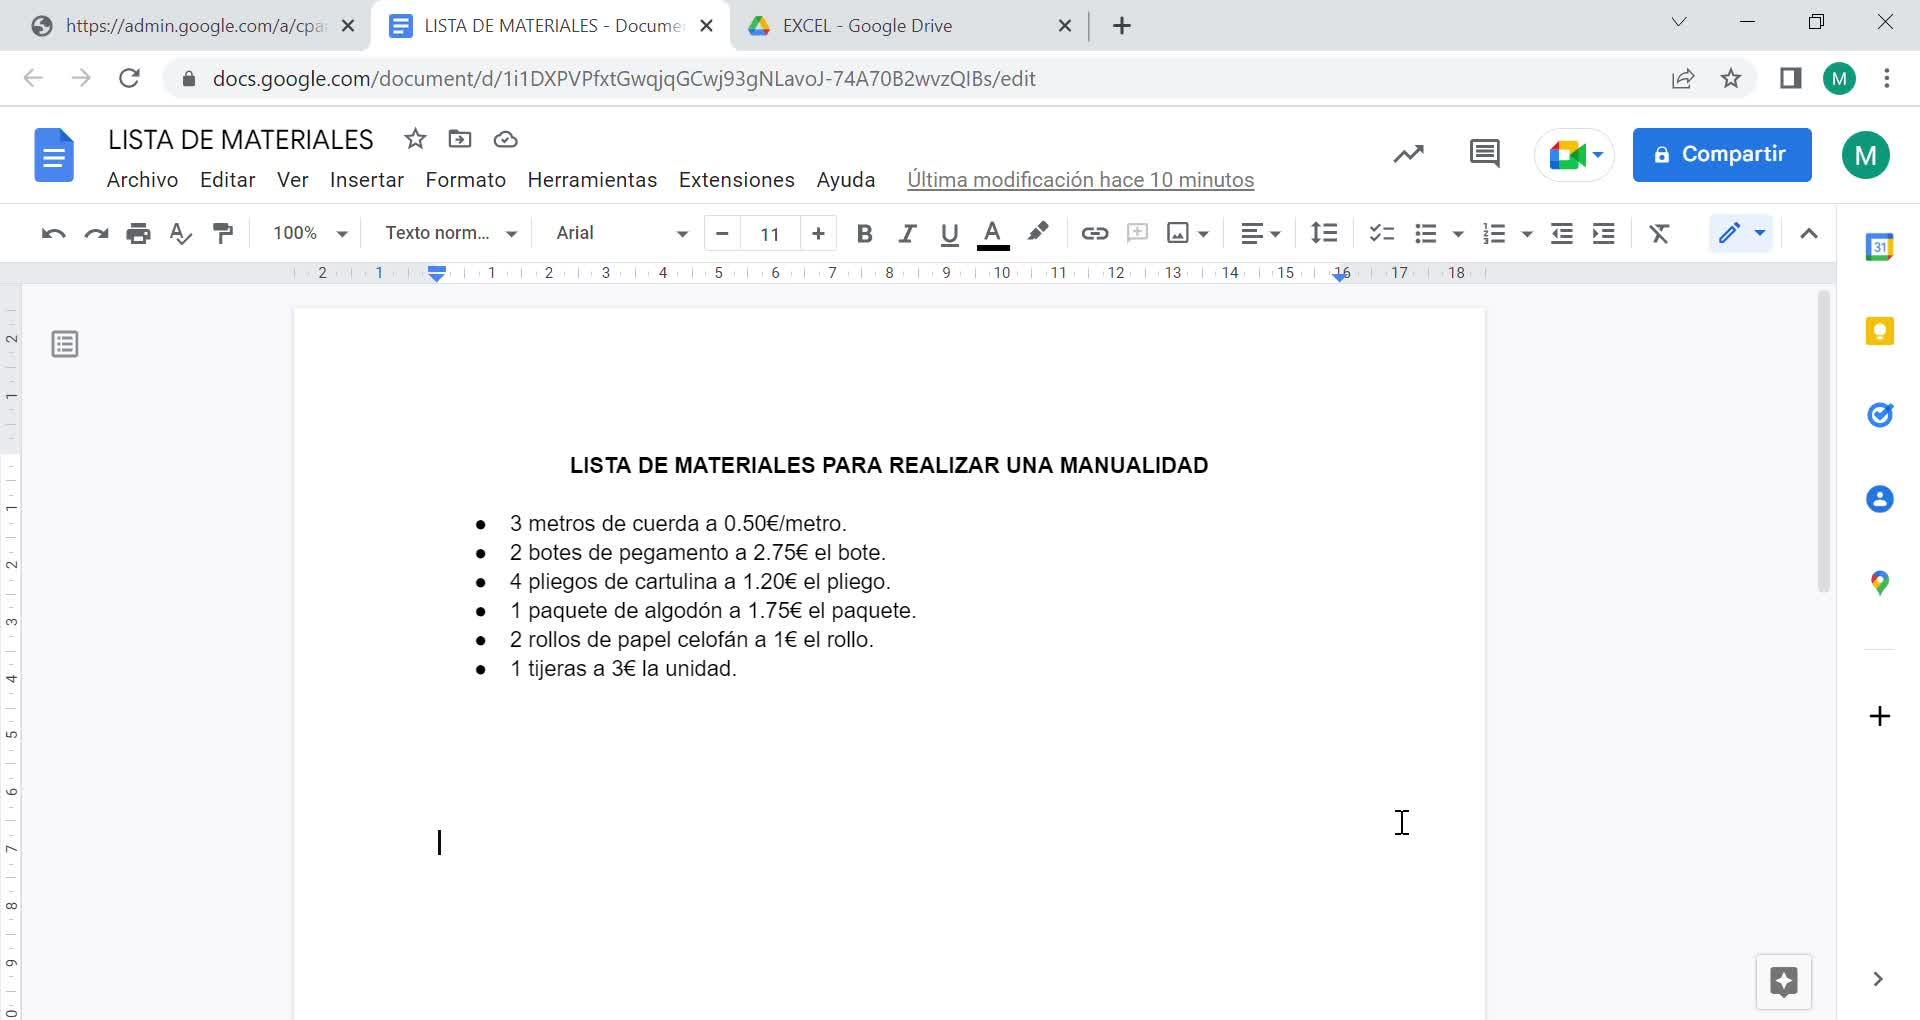The width and height of the screenshot is (1920, 1020).
Task: Toggle underline formatting
Action: tap(949, 233)
